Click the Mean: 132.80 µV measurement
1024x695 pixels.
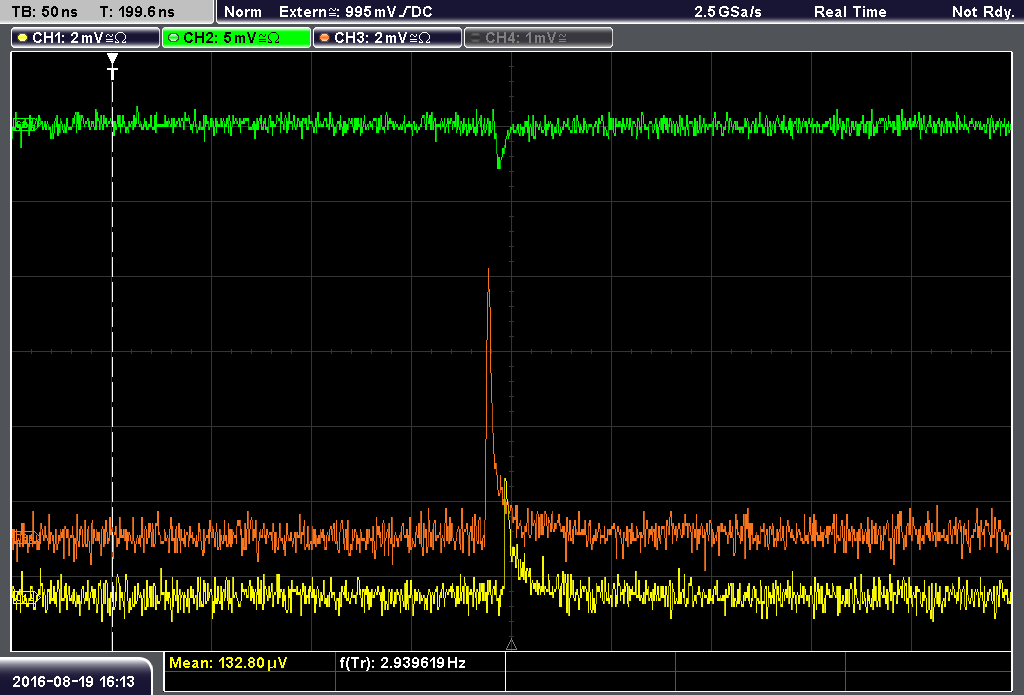click(x=228, y=663)
